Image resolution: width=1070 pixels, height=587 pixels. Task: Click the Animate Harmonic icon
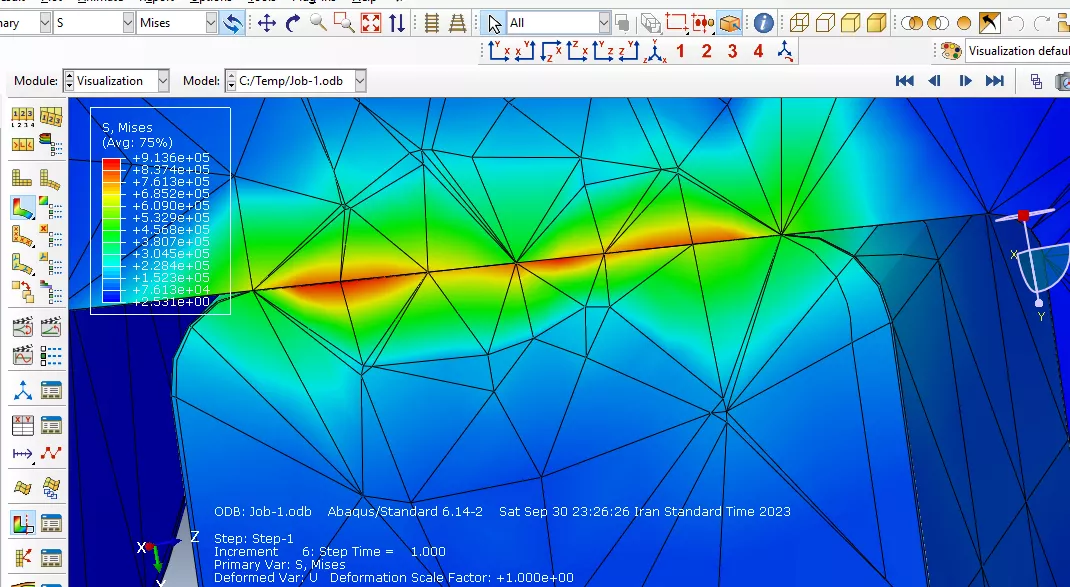click(23, 356)
